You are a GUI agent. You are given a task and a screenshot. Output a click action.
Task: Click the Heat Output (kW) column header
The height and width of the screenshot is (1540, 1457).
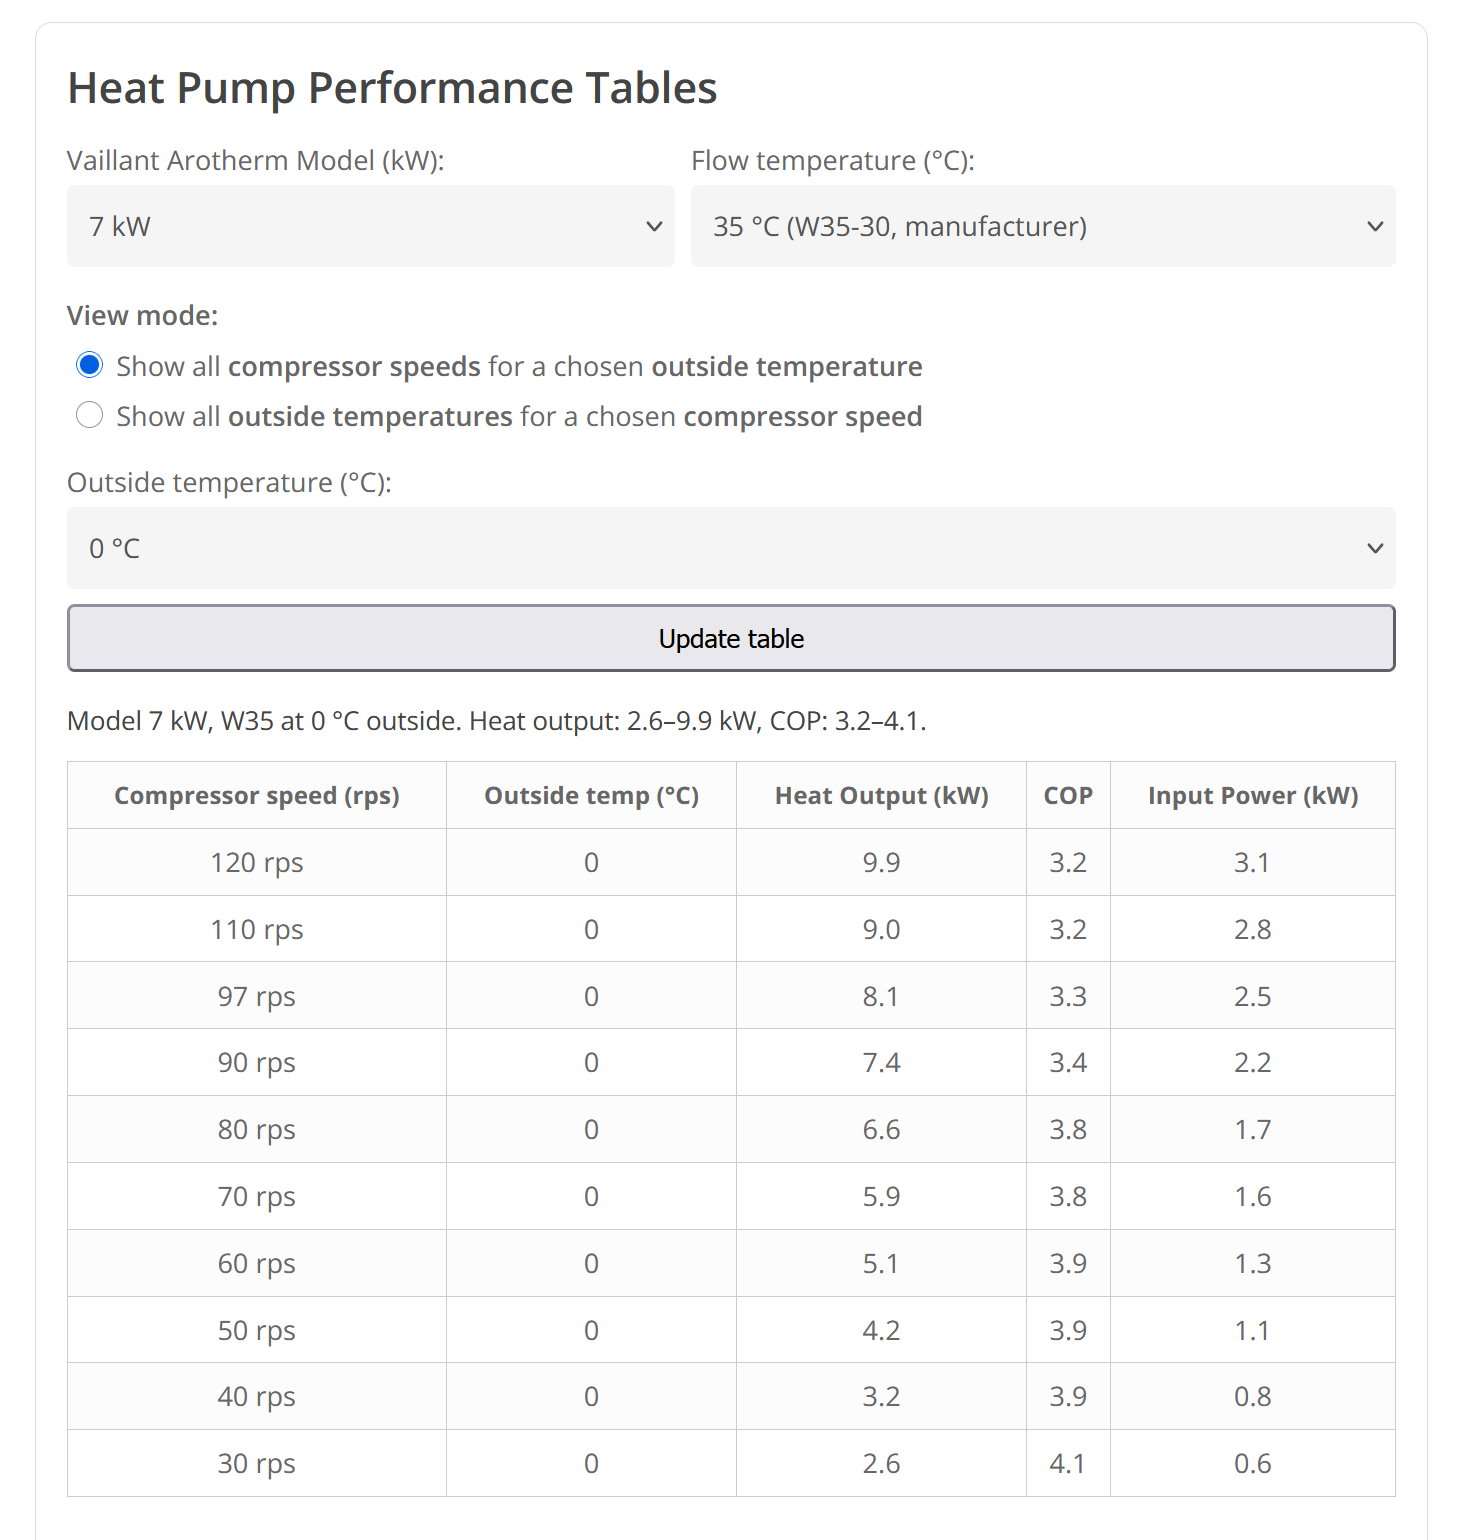[881, 796]
